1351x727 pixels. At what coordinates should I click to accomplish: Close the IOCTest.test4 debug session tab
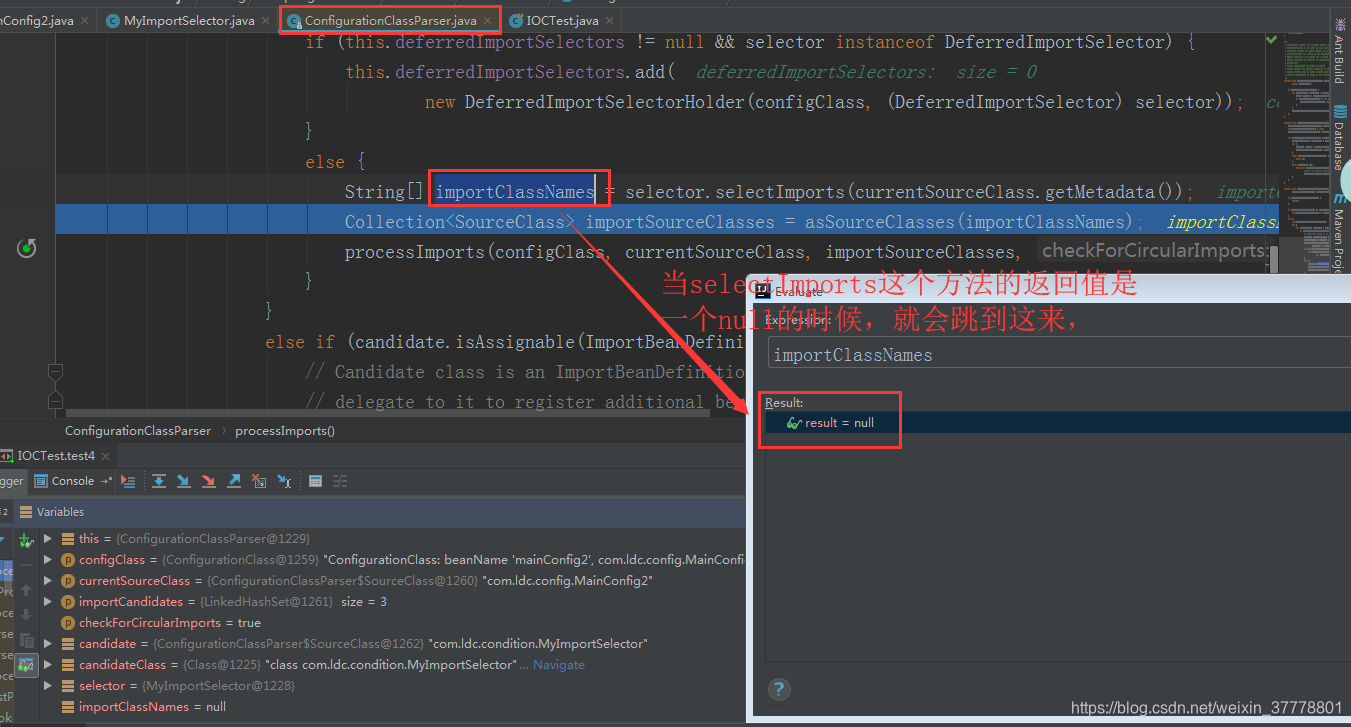[105, 456]
